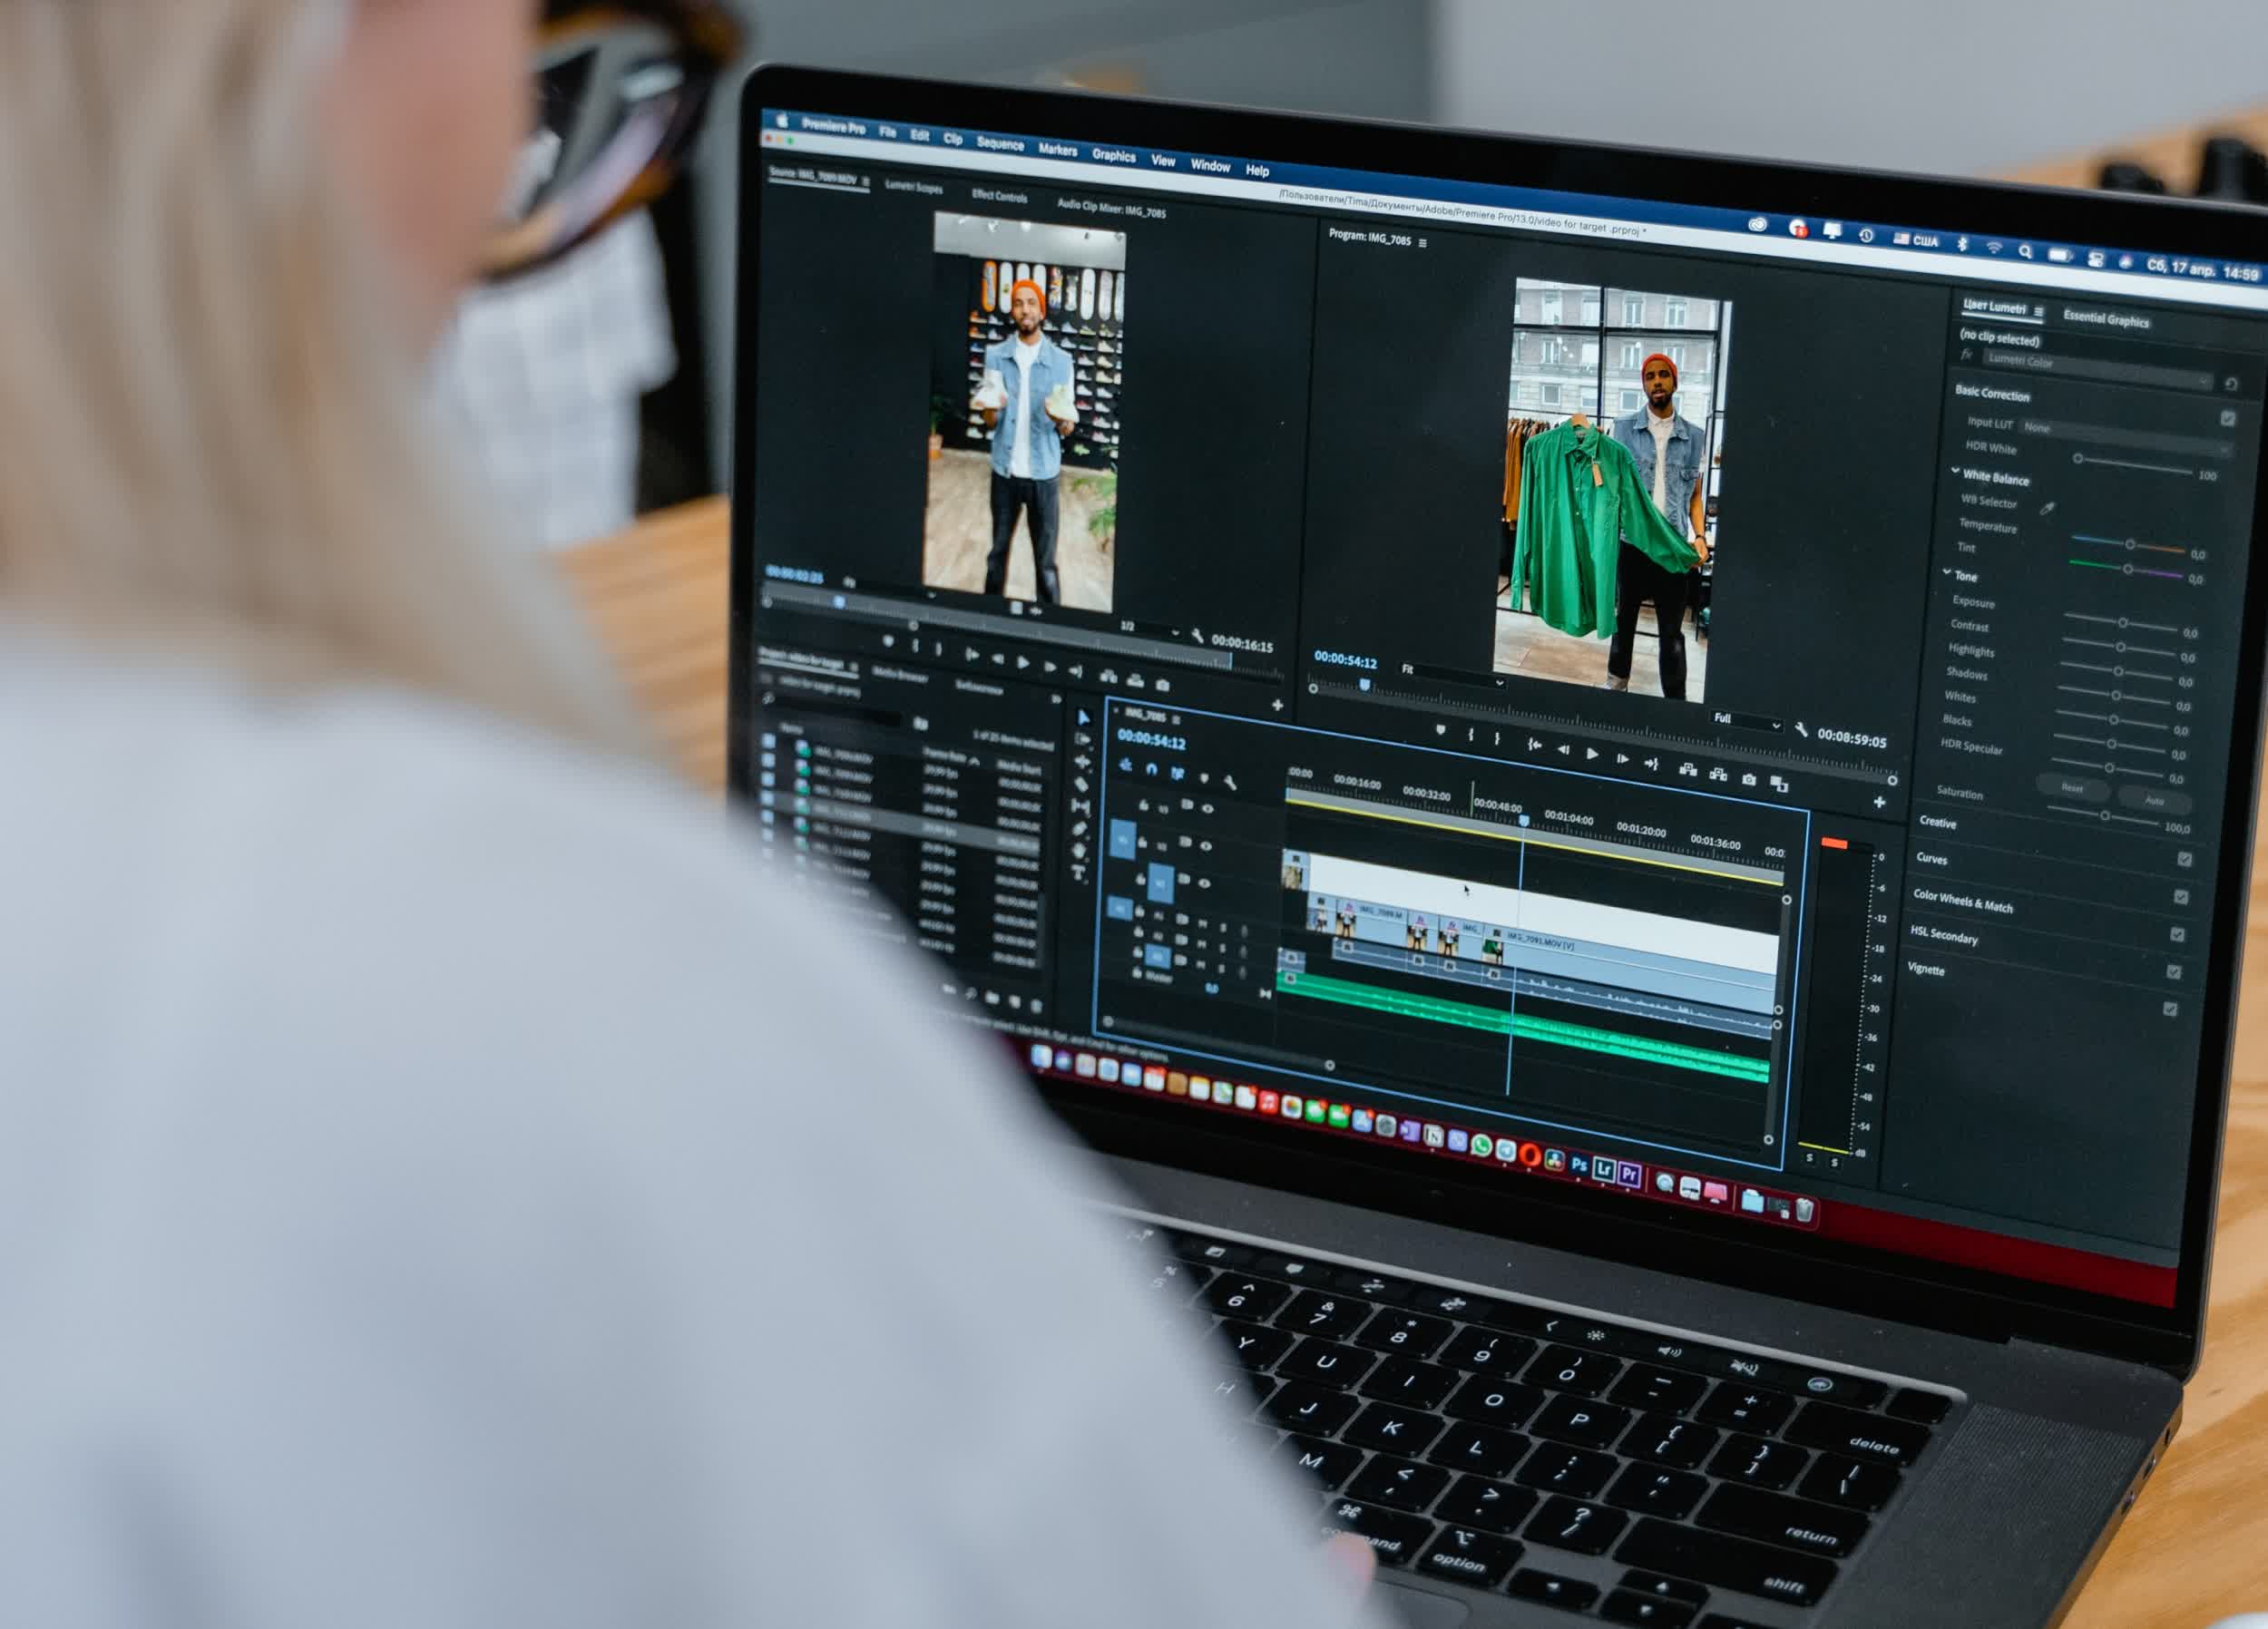The height and width of the screenshot is (1629, 2268).
Task: Open Photoshop in the Dock
Action: coord(1579,1165)
